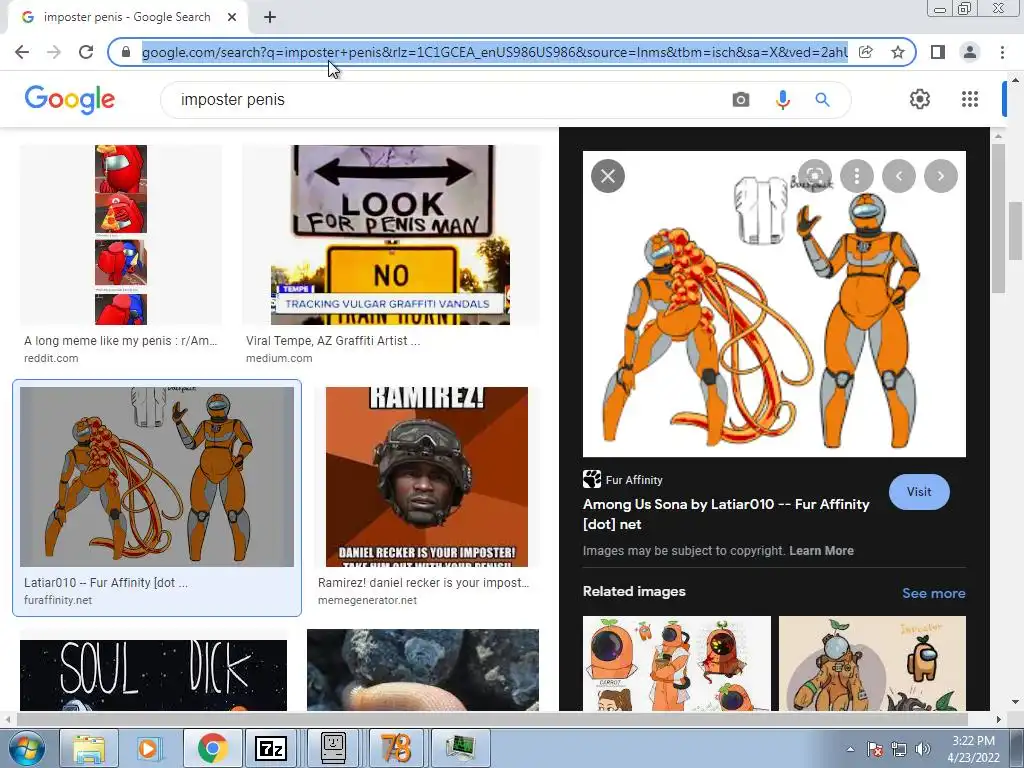Click the network tray icon

(x=899, y=749)
